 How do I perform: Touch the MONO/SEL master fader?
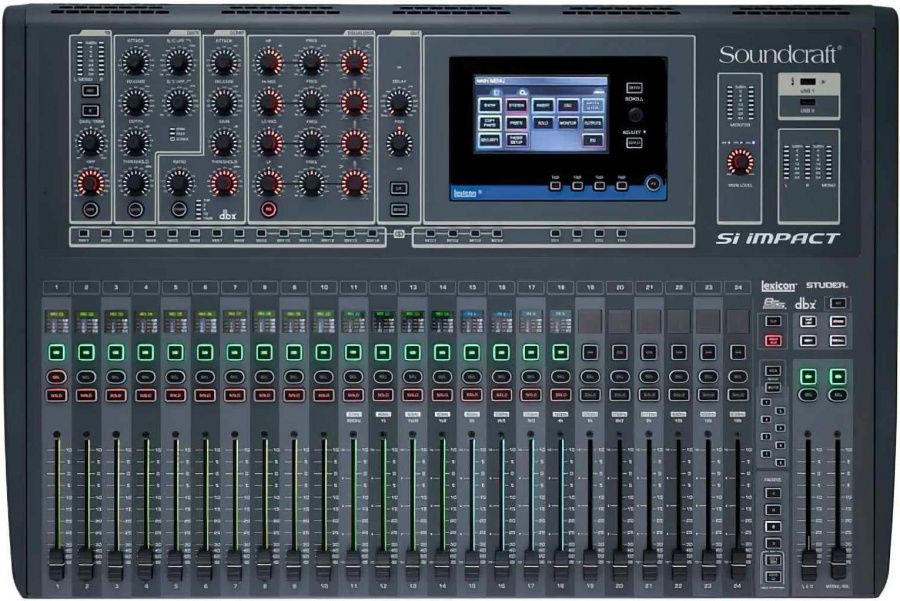[x=839, y=563]
